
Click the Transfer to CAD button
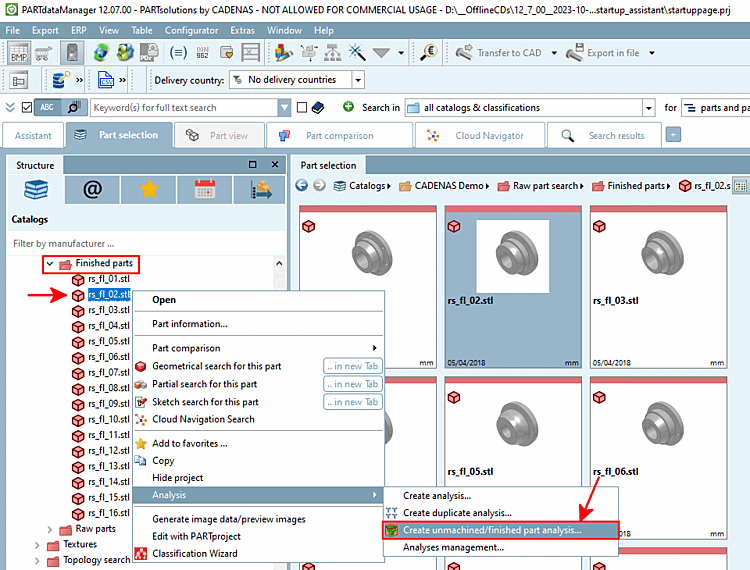[x=499, y=53]
